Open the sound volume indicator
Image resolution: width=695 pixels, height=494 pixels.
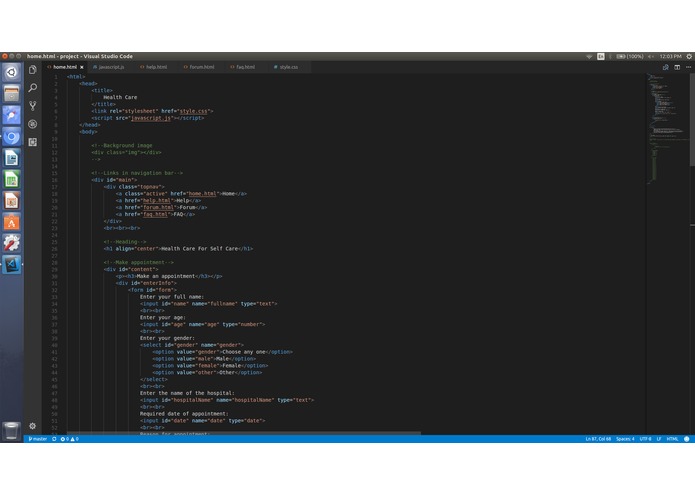651,57
